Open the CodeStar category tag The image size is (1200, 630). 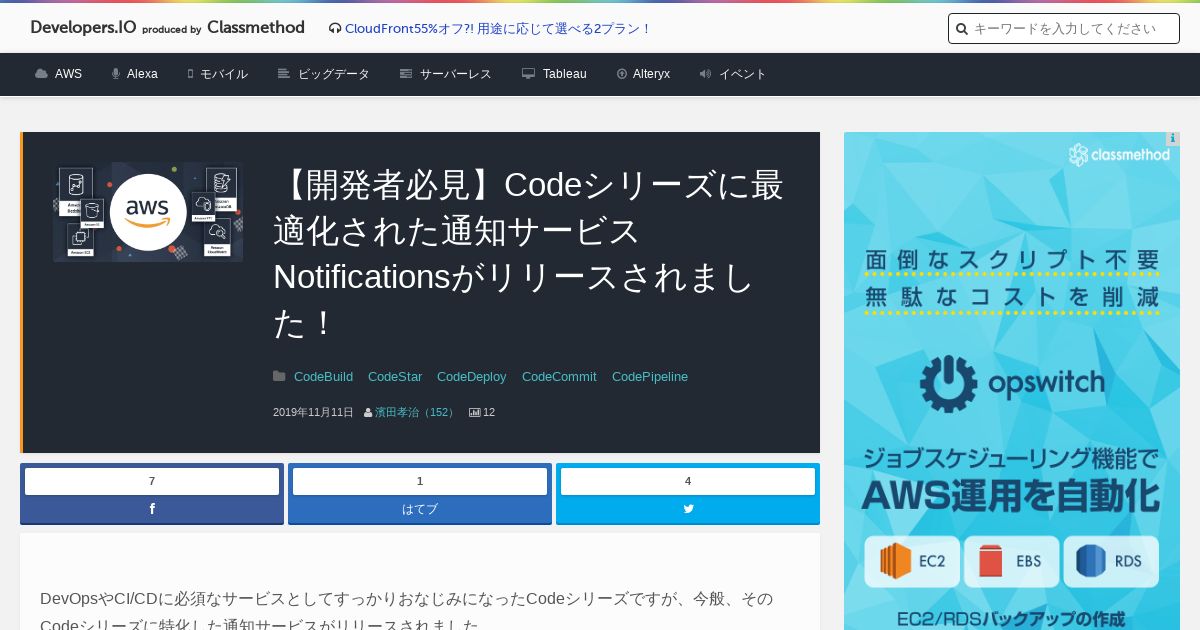[x=395, y=377]
